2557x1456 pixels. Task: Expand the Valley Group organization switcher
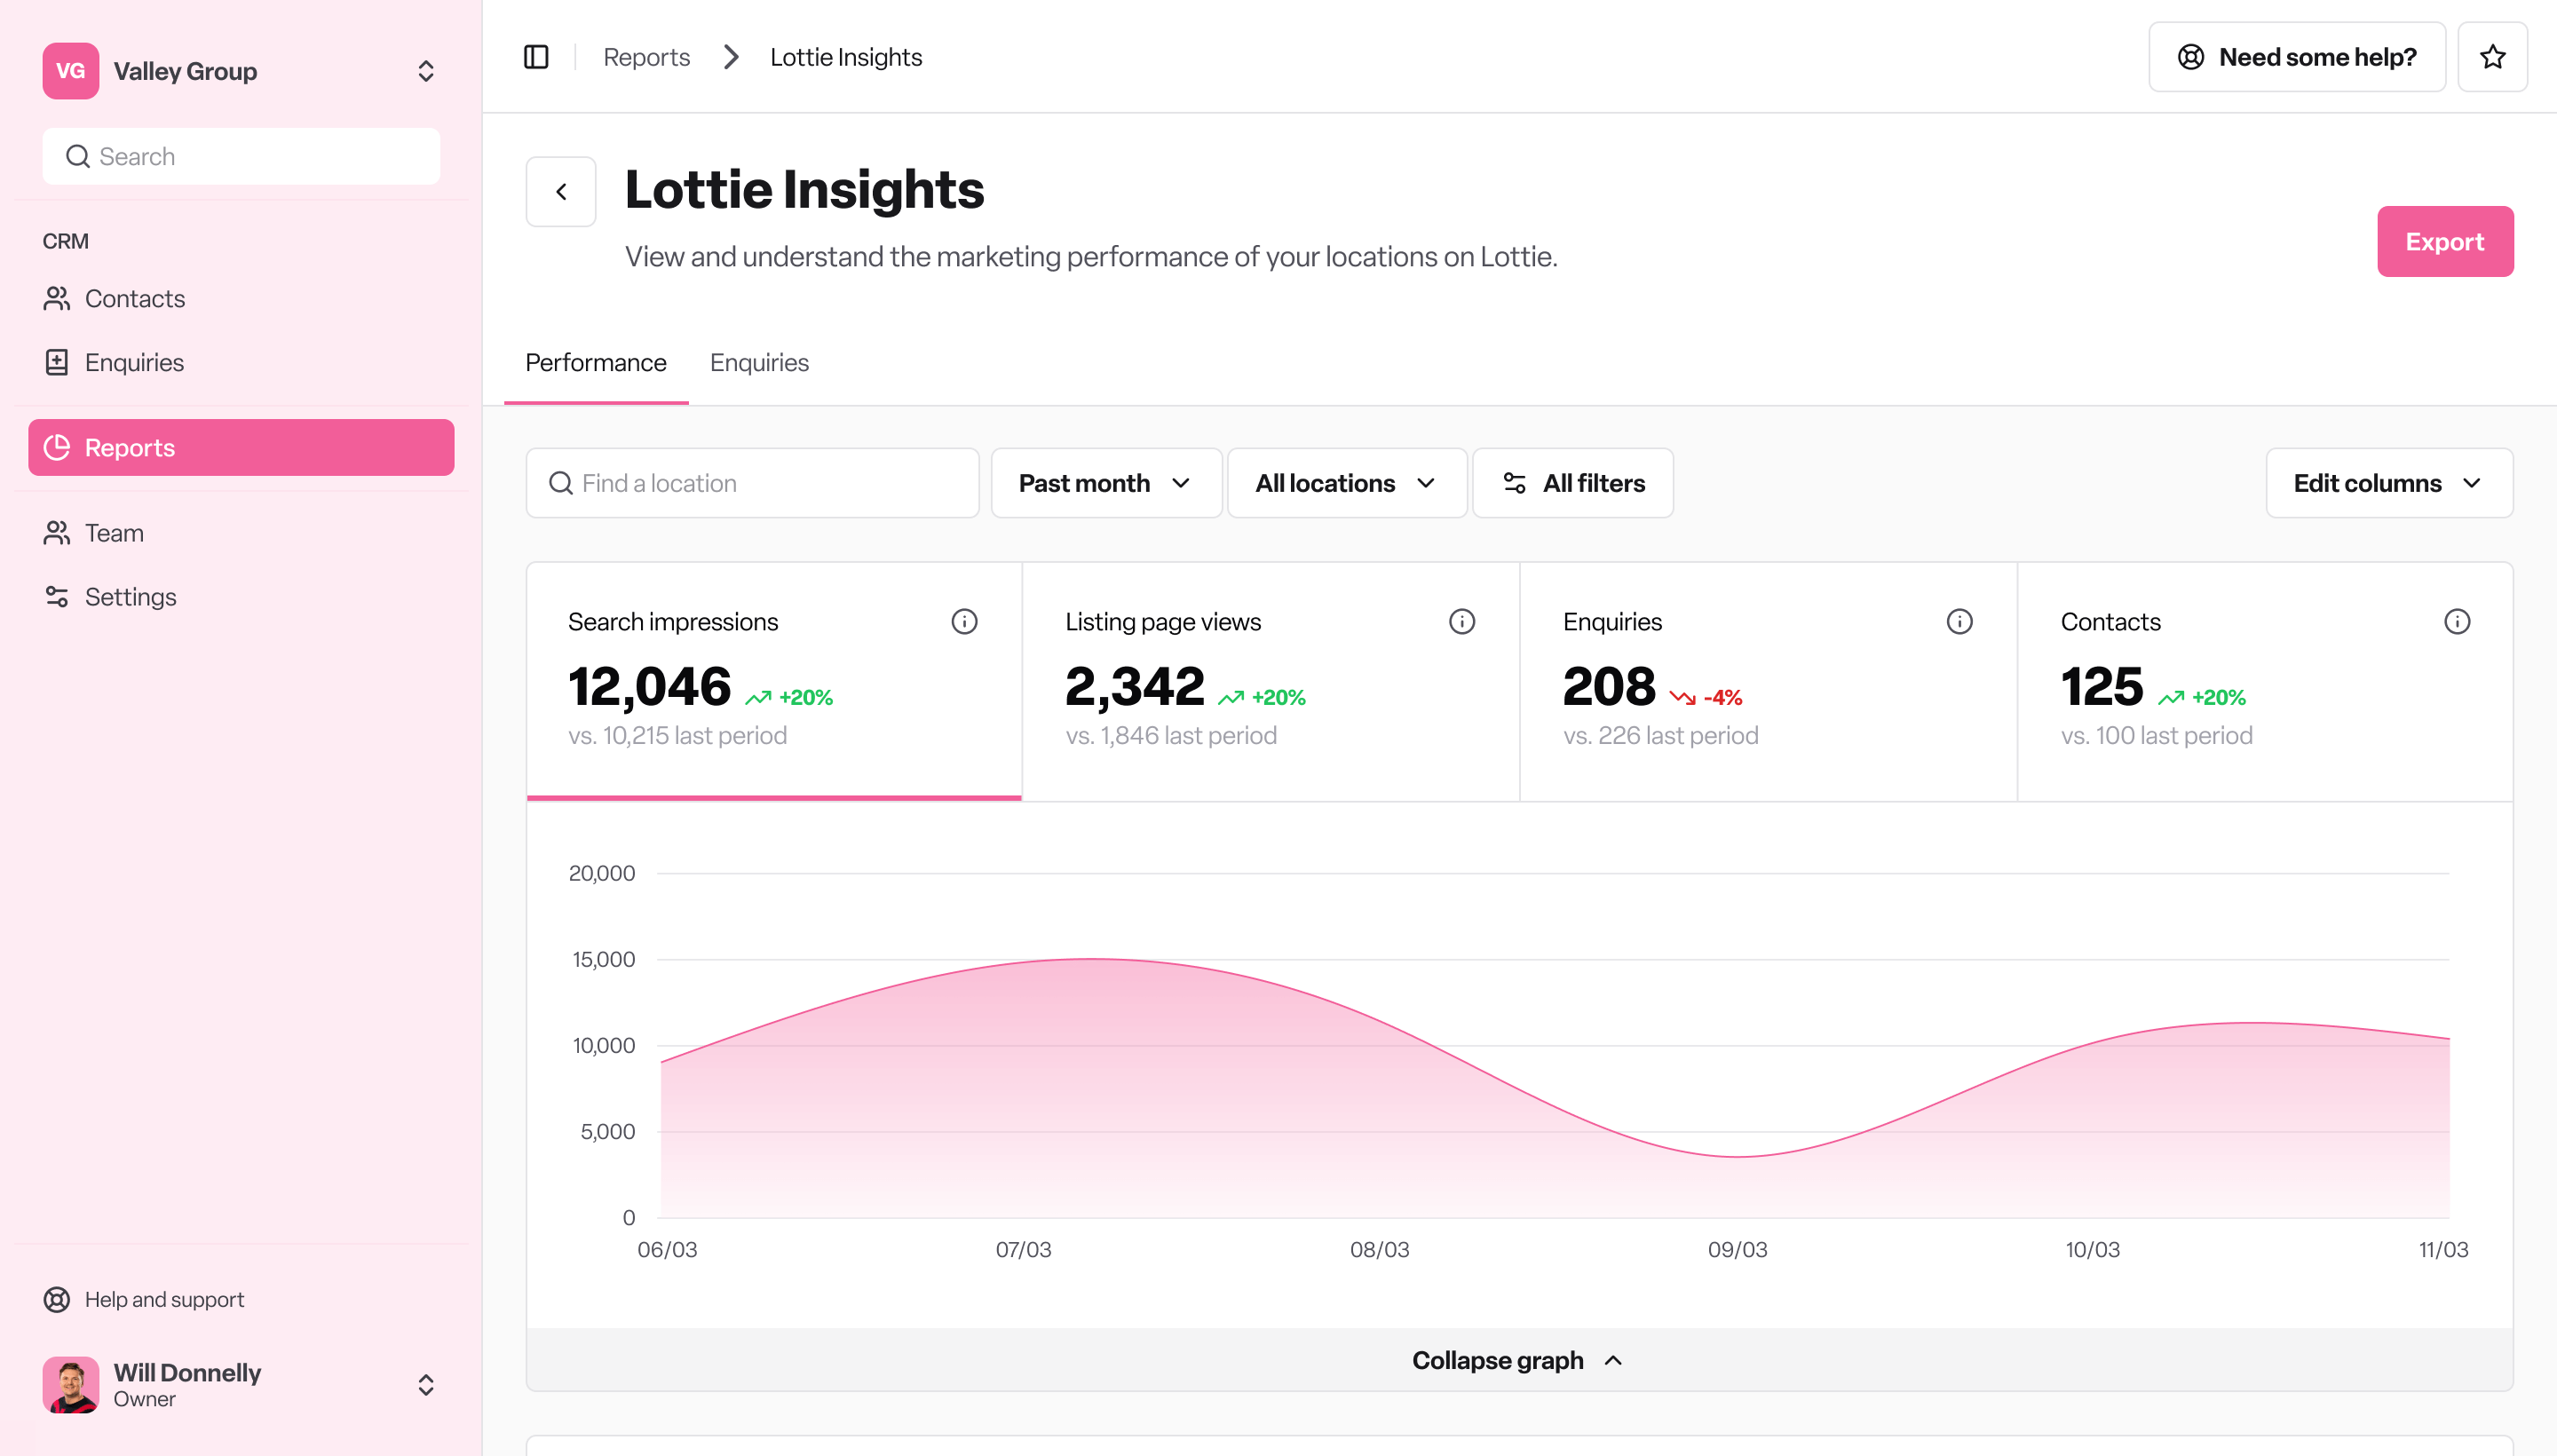point(426,71)
